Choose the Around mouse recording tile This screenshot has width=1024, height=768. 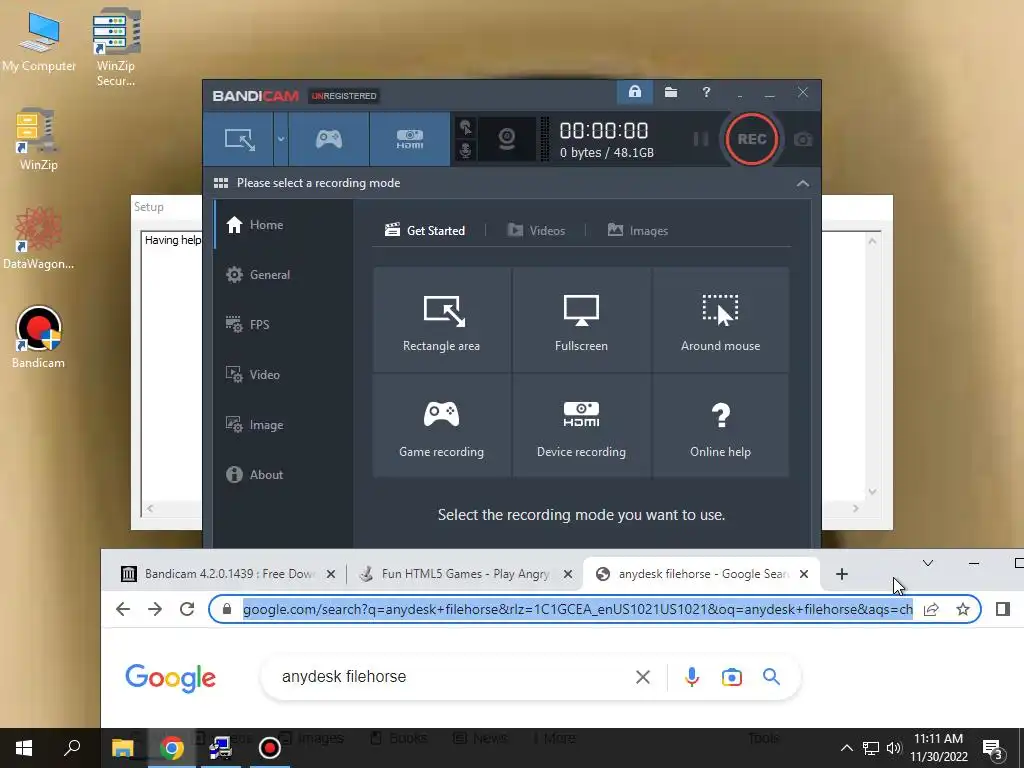click(x=720, y=319)
